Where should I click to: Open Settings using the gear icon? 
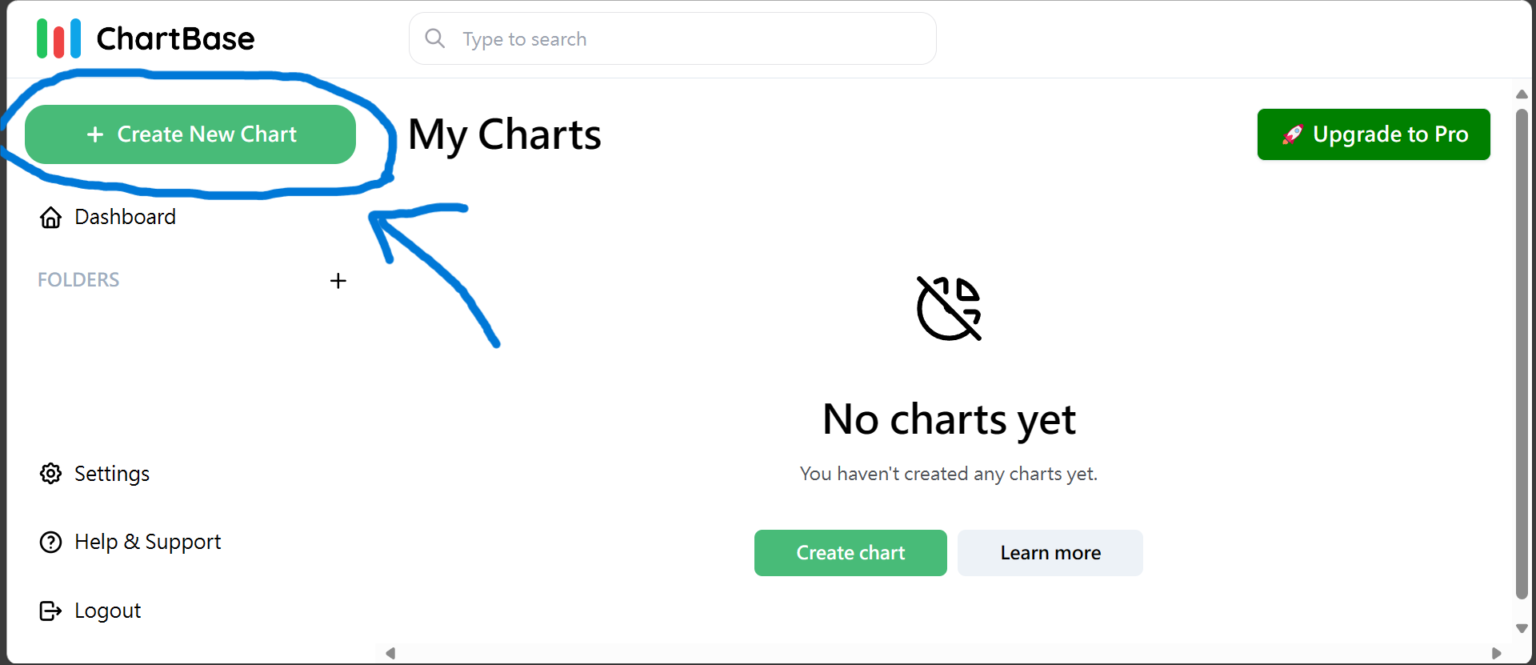[x=50, y=473]
